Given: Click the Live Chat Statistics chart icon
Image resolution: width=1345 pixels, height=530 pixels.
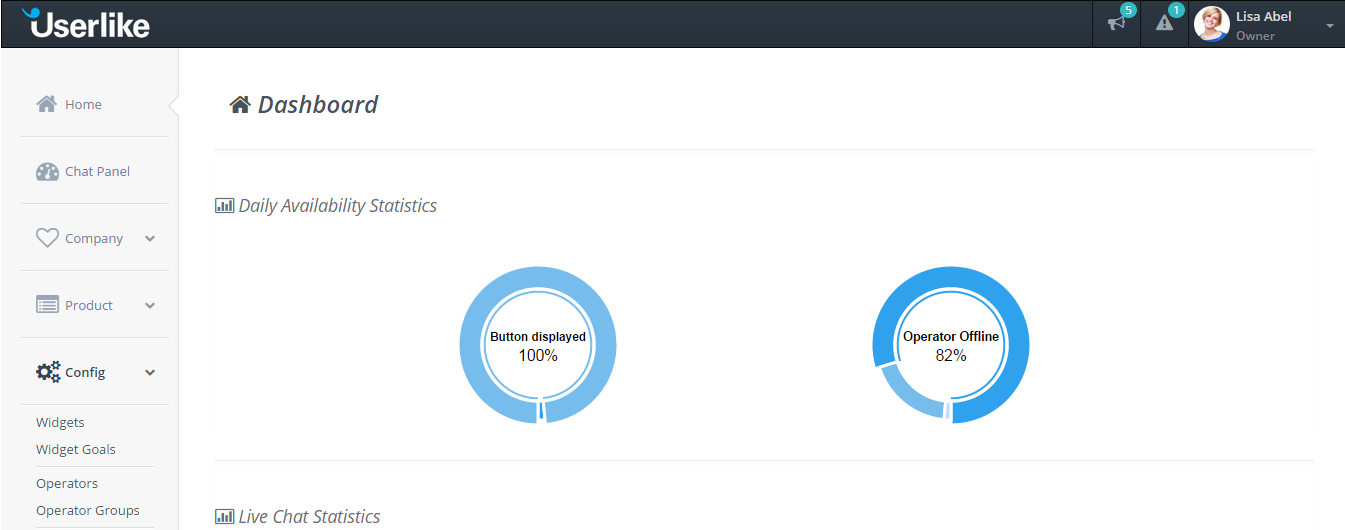Looking at the screenshot, I should (225, 516).
